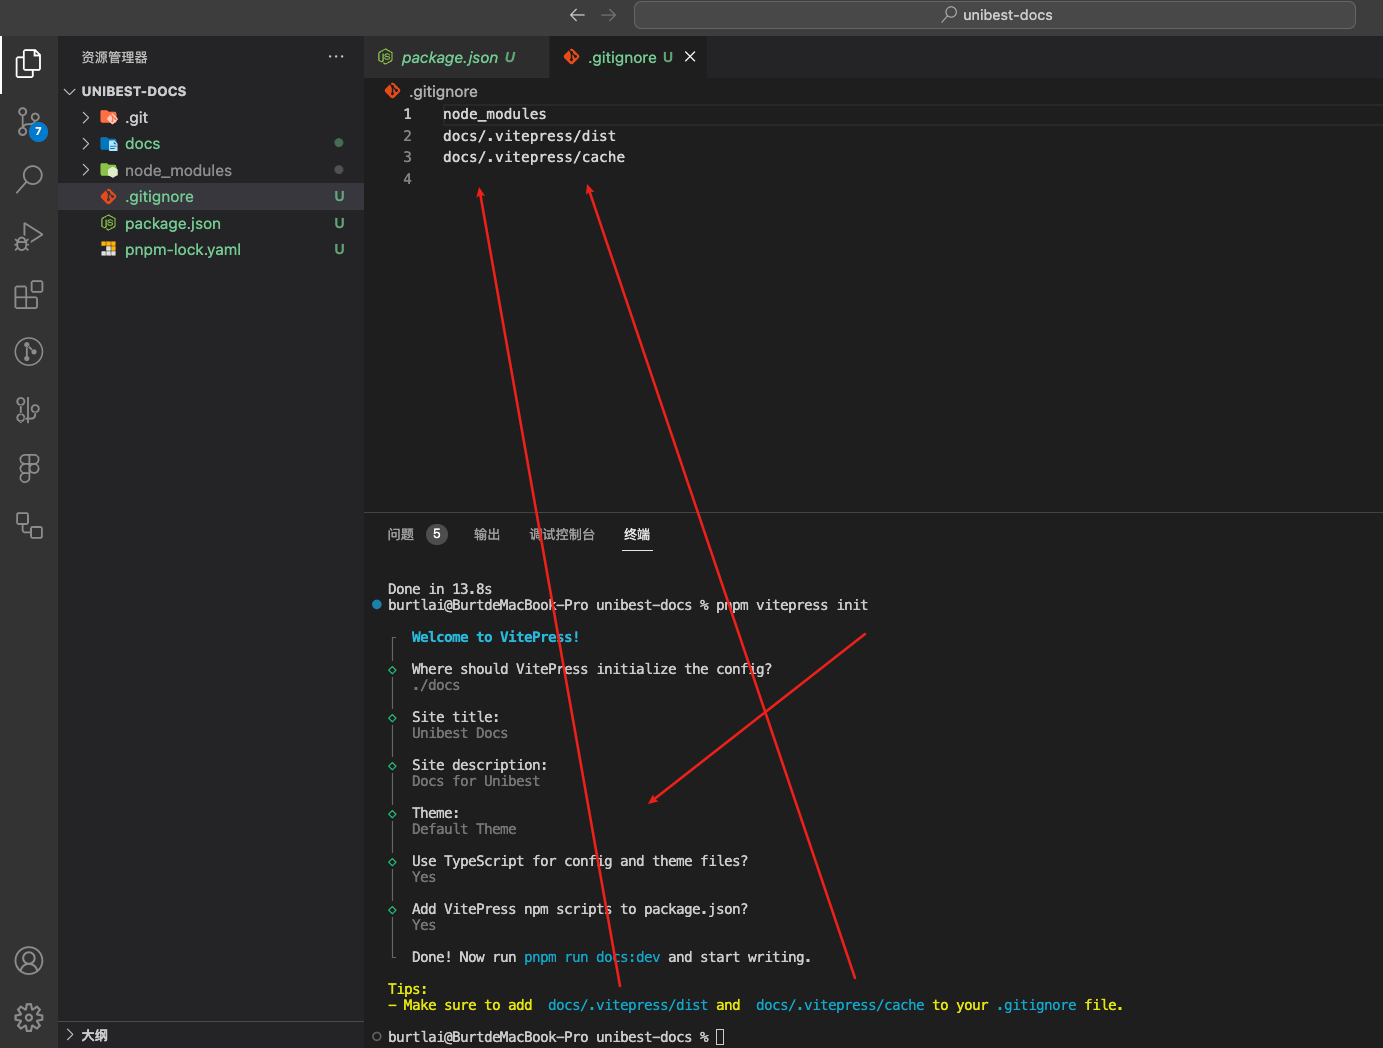Open the bottom diagram-style activity icon

point(29,525)
